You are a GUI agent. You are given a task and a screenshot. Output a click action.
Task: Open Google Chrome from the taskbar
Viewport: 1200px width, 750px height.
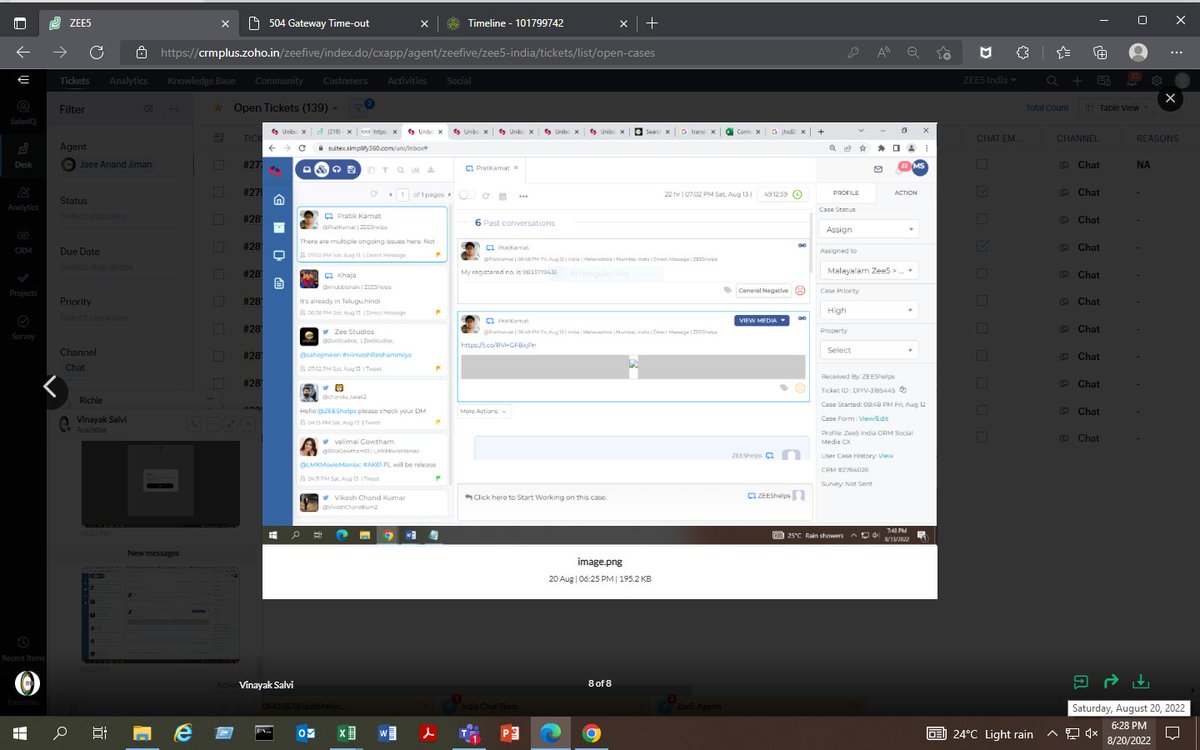click(x=591, y=734)
